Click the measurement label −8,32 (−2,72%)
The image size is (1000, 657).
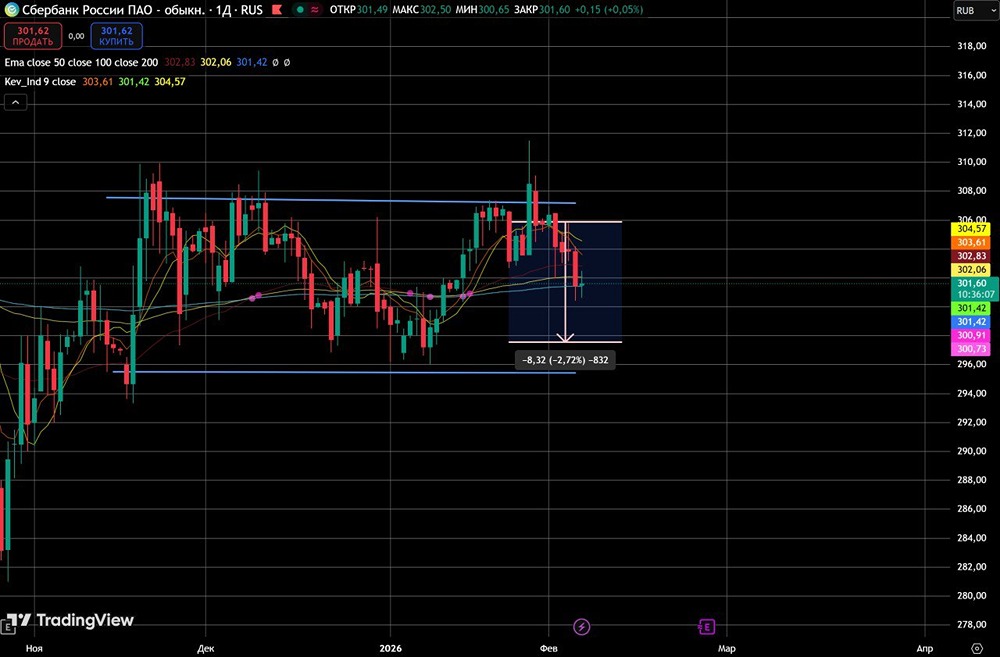[x=565, y=360]
